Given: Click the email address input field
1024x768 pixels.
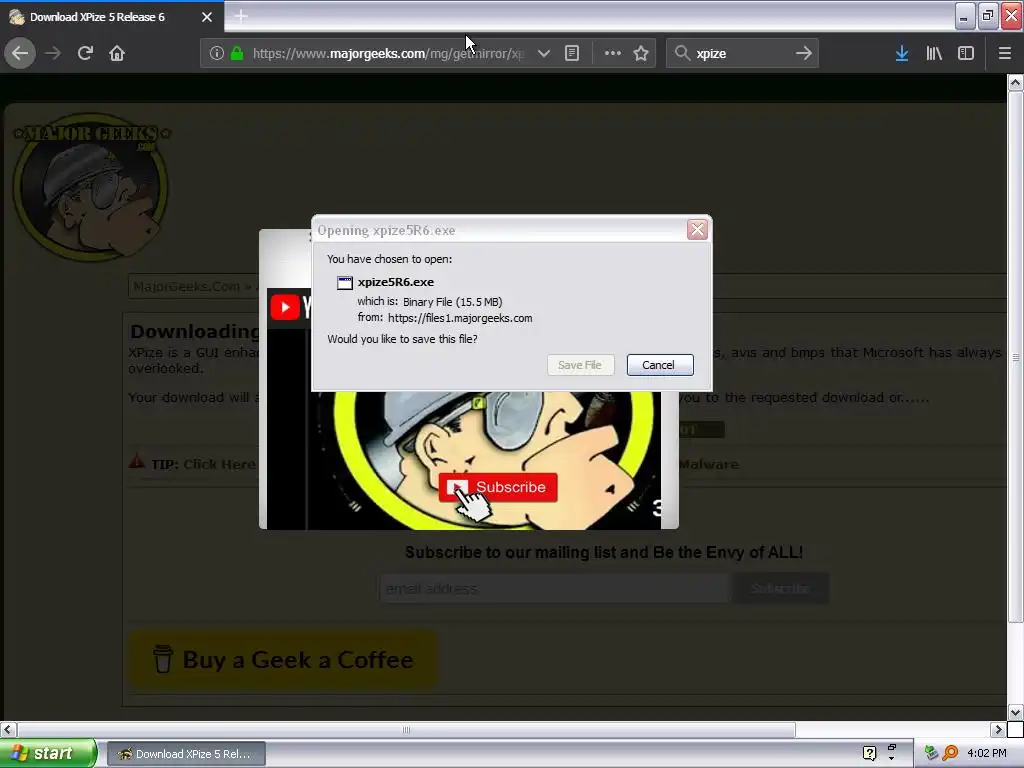Looking at the screenshot, I should (554, 588).
